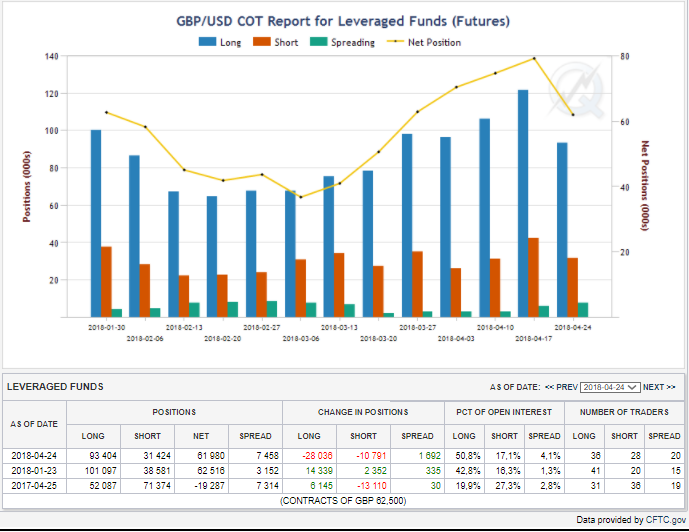
Task: Select the long position value 52 087
Action: [103, 485]
